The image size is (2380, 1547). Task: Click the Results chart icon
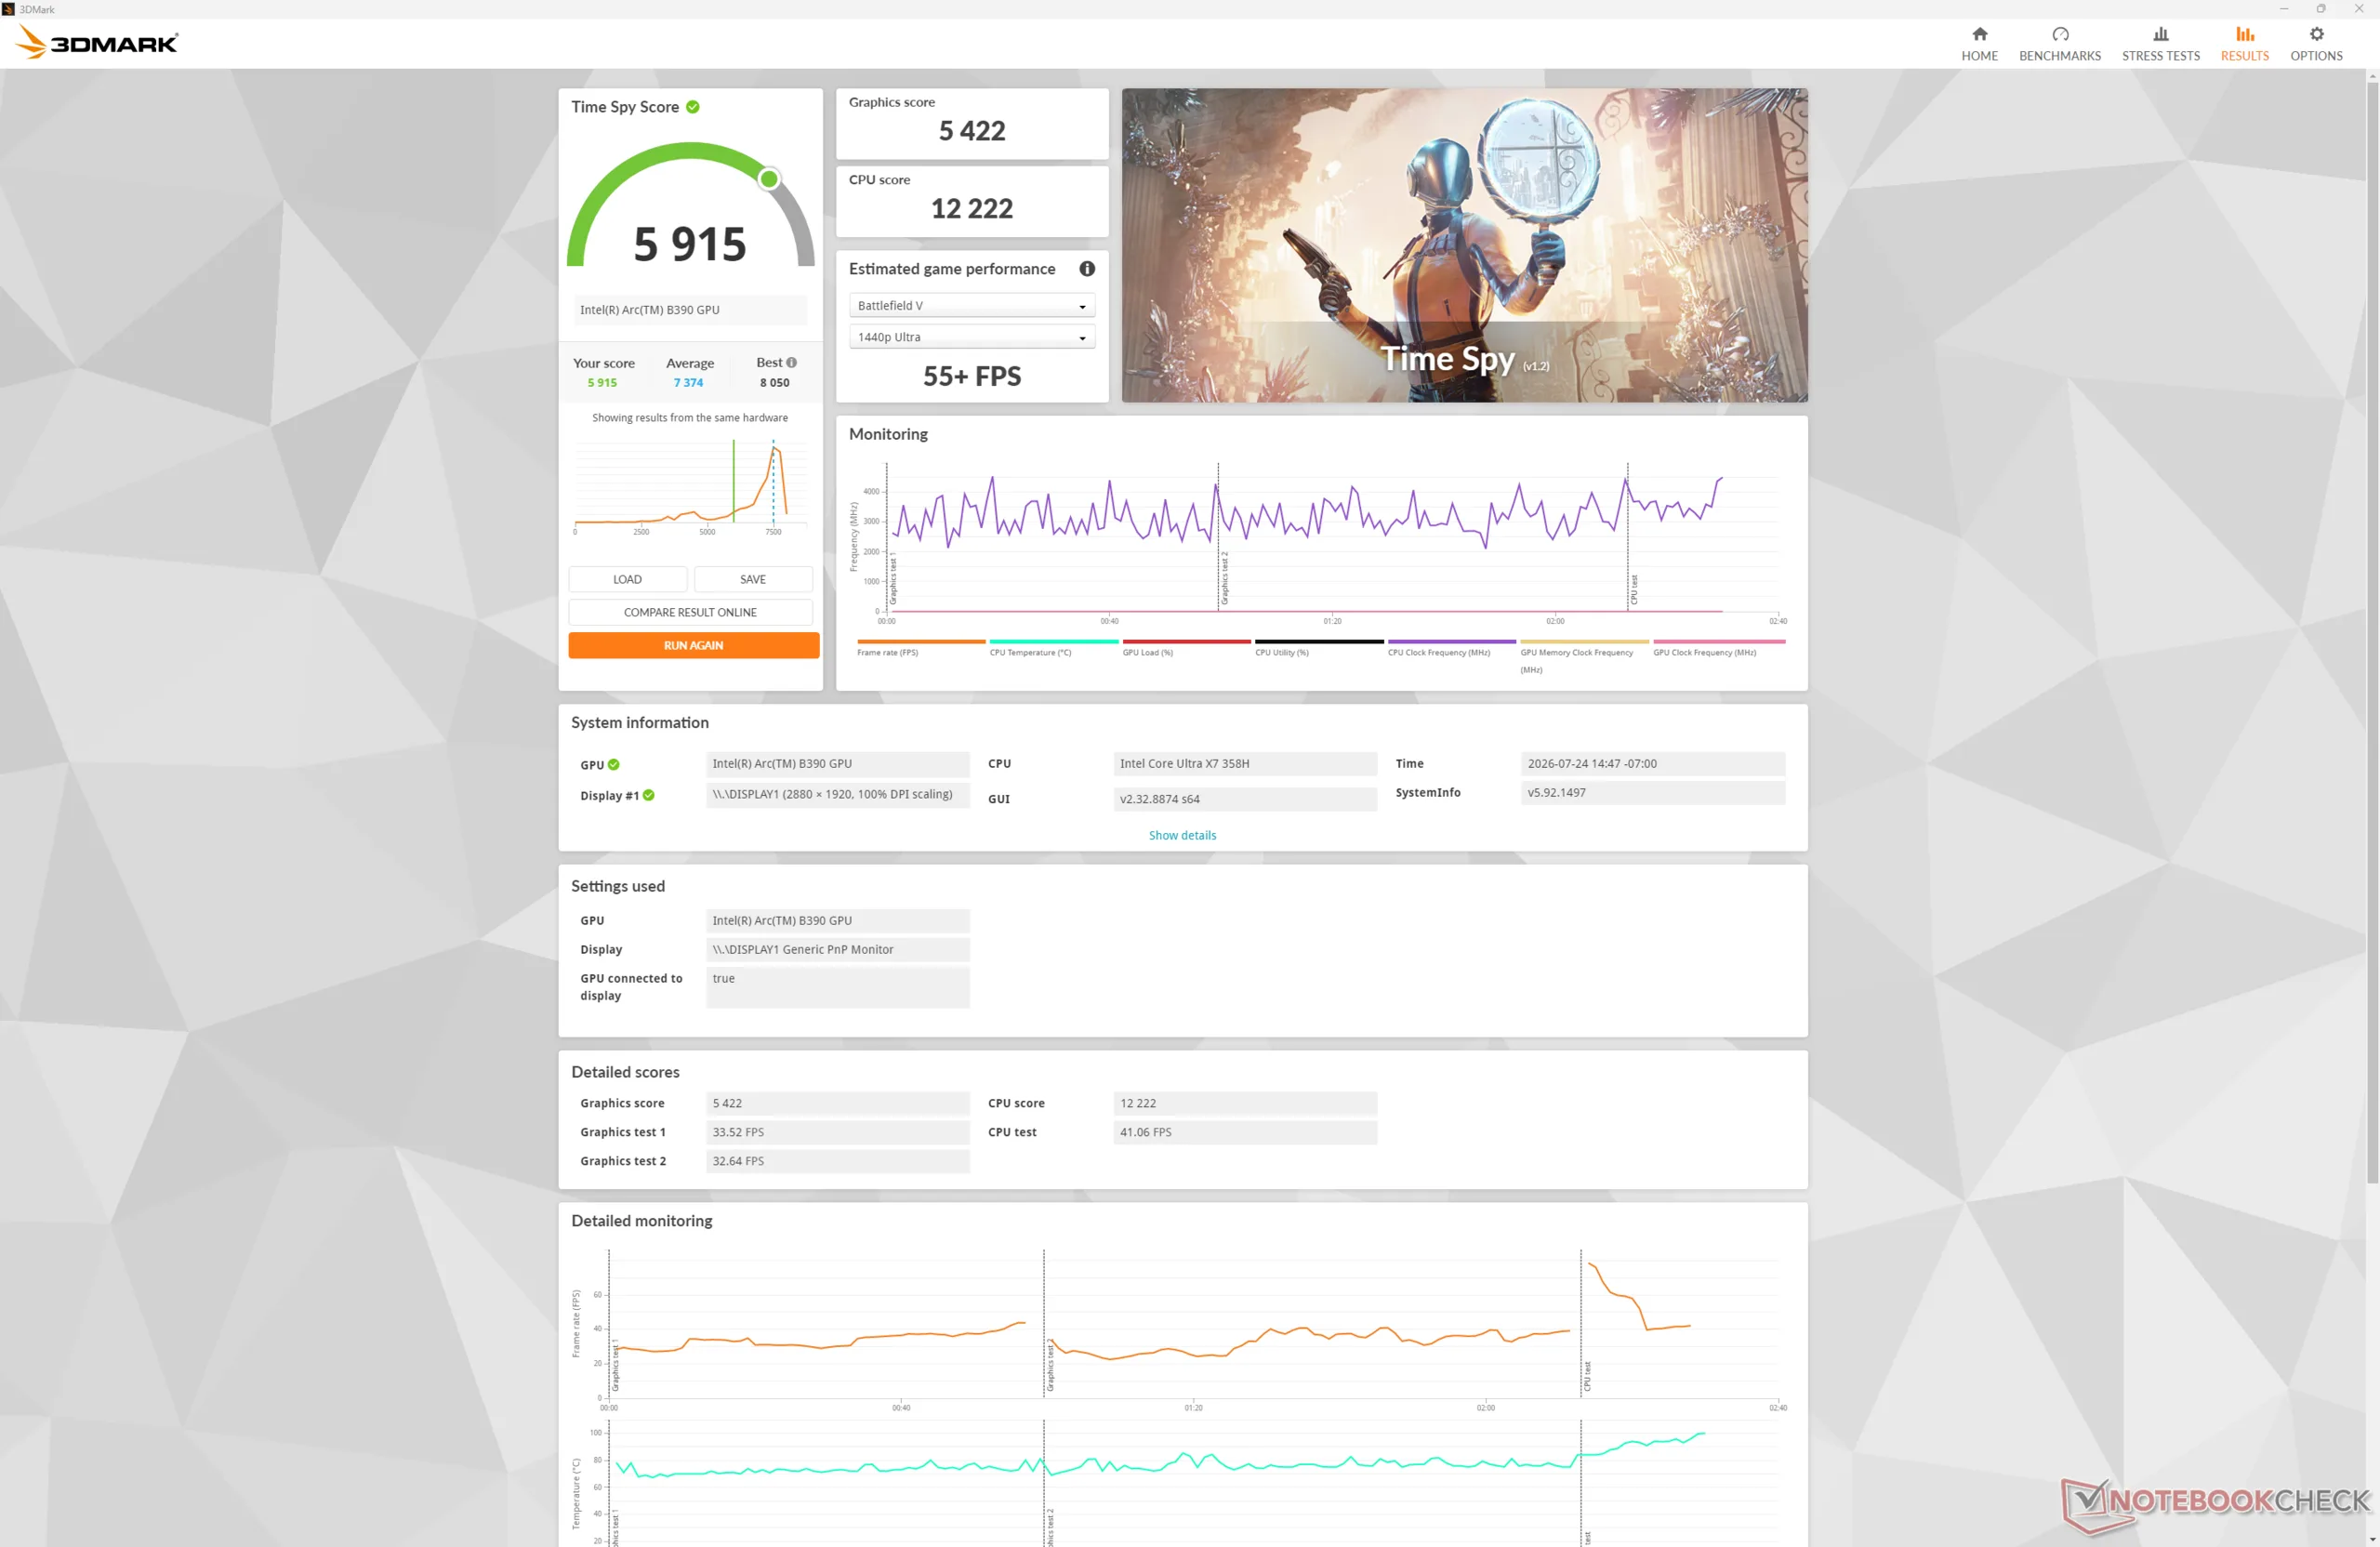(x=2245, y=34)
